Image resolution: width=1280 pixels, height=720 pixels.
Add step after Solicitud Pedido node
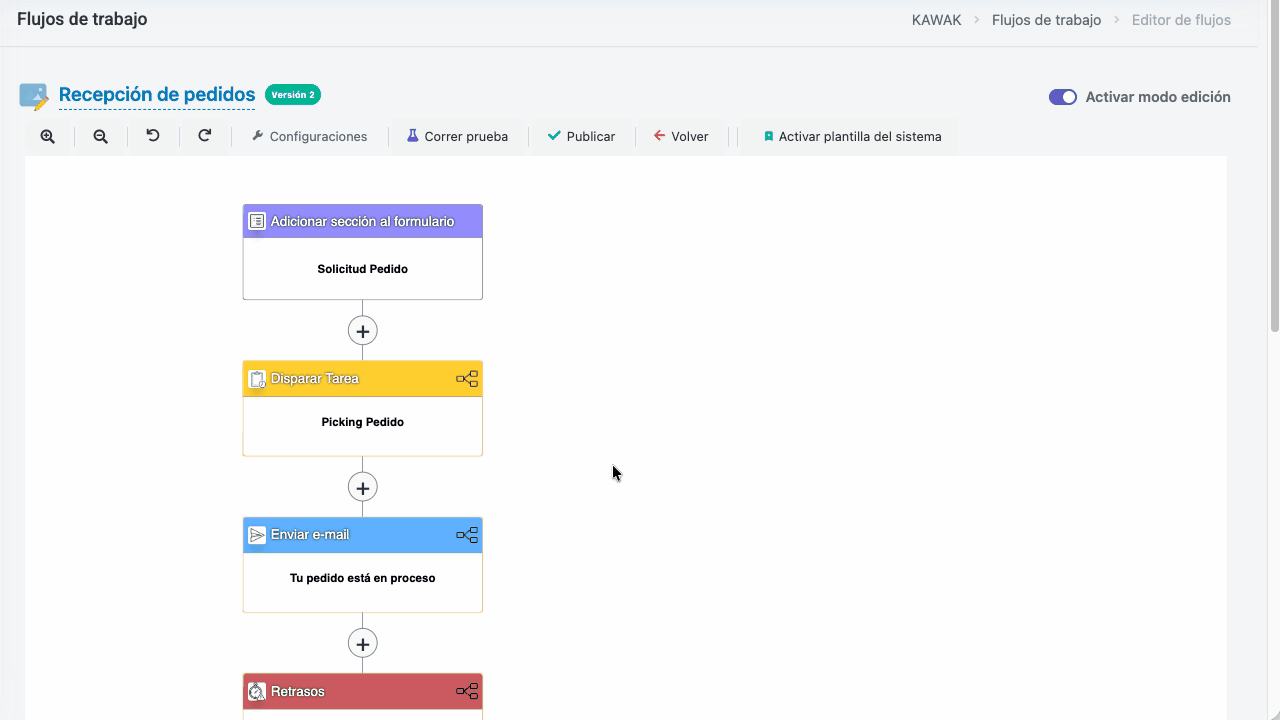click(362, 331)
